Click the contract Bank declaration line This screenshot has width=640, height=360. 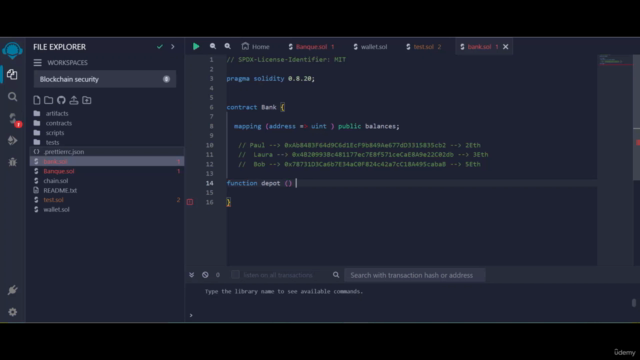pyautogui.click(x=256, y=107)
